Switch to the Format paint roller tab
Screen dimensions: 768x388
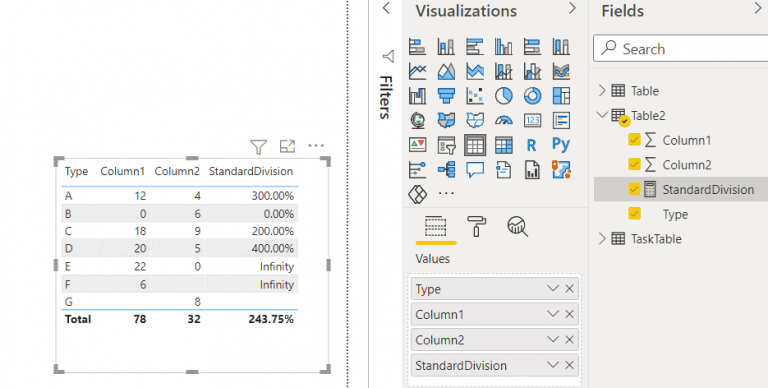477,226
